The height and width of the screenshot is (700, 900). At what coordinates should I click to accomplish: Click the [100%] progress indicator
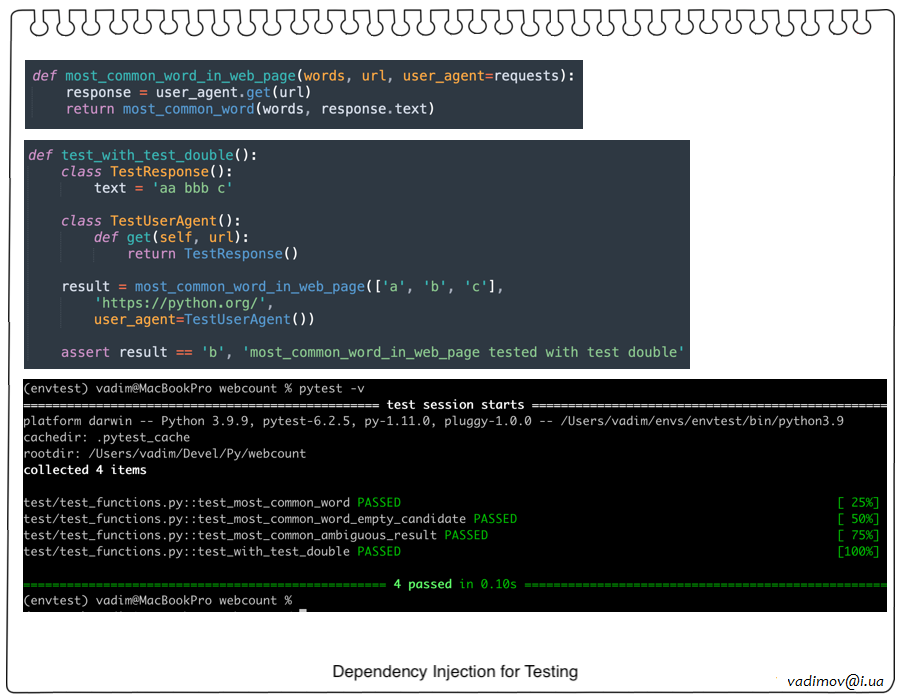859,551
